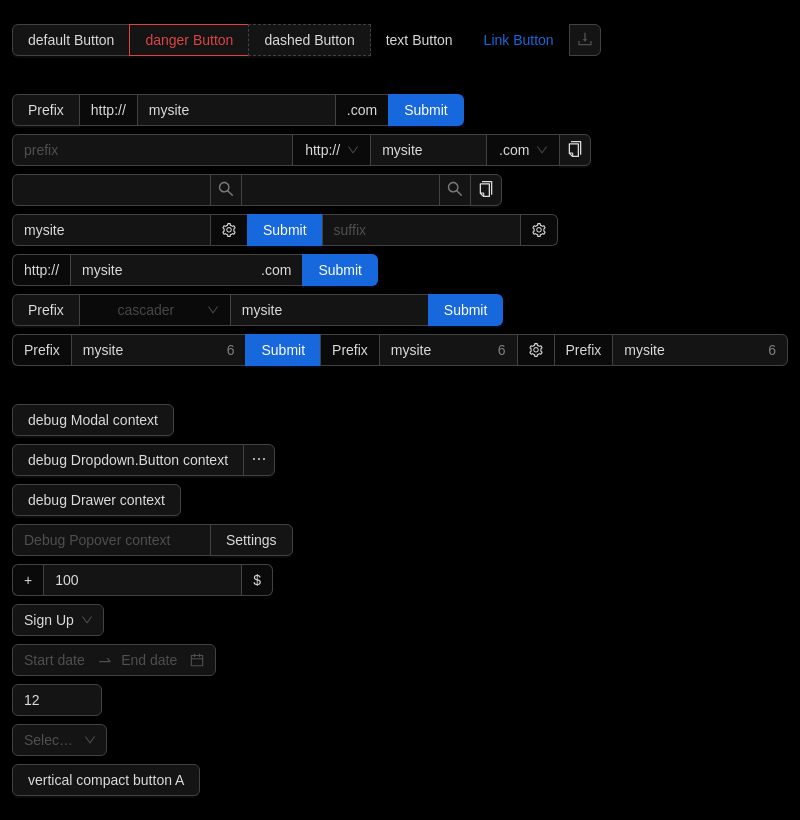Click the danger Button
Viewport: 800px width, 820px height.
(189, 40)
